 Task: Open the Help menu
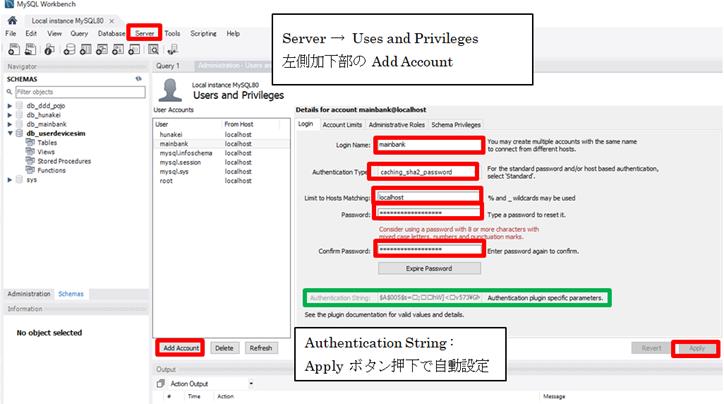click(x=233, y=33)
